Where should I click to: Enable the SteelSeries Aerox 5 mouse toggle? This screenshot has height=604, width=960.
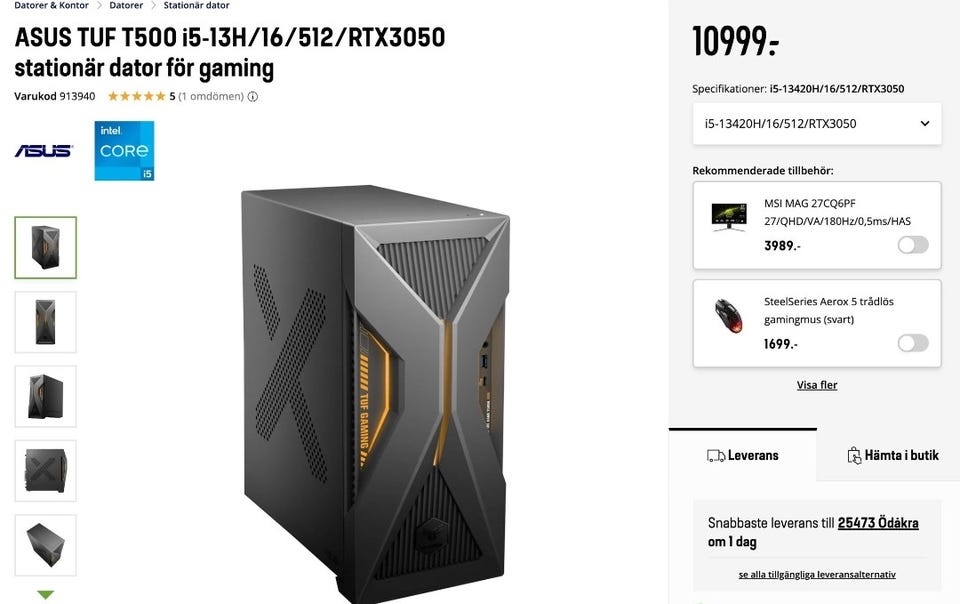coord(913,343)
